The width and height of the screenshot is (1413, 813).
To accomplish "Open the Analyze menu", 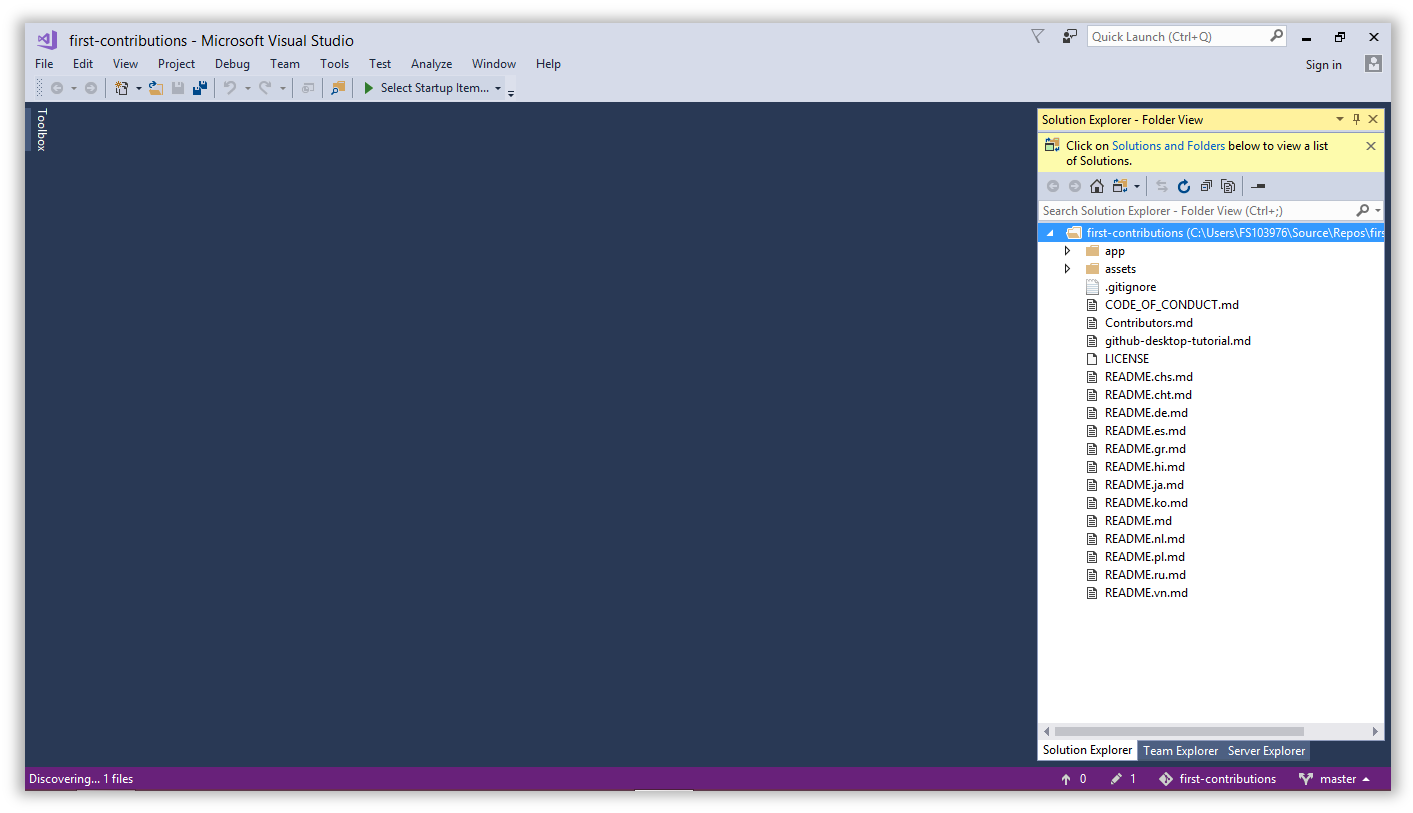I will click(x=431, y=64).
